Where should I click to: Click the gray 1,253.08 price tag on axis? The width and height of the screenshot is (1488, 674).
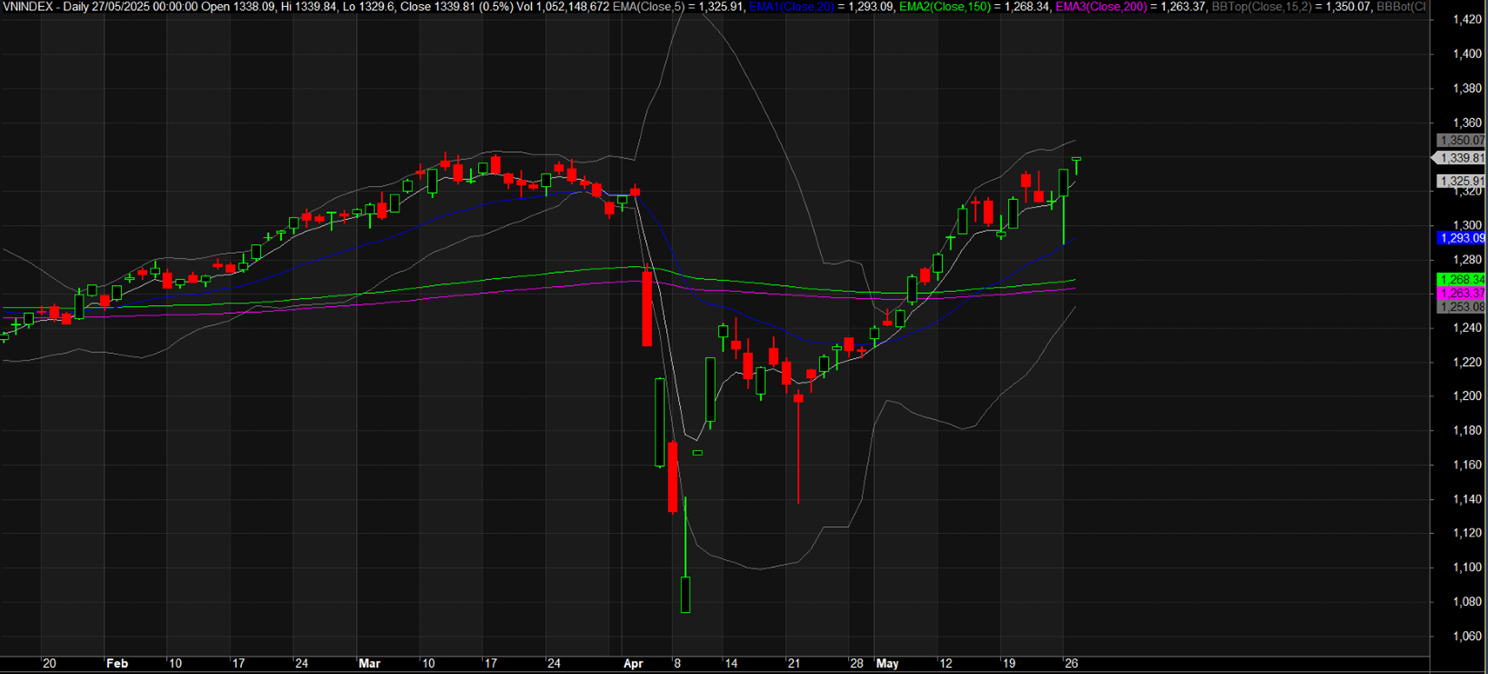click(1461, 306)
